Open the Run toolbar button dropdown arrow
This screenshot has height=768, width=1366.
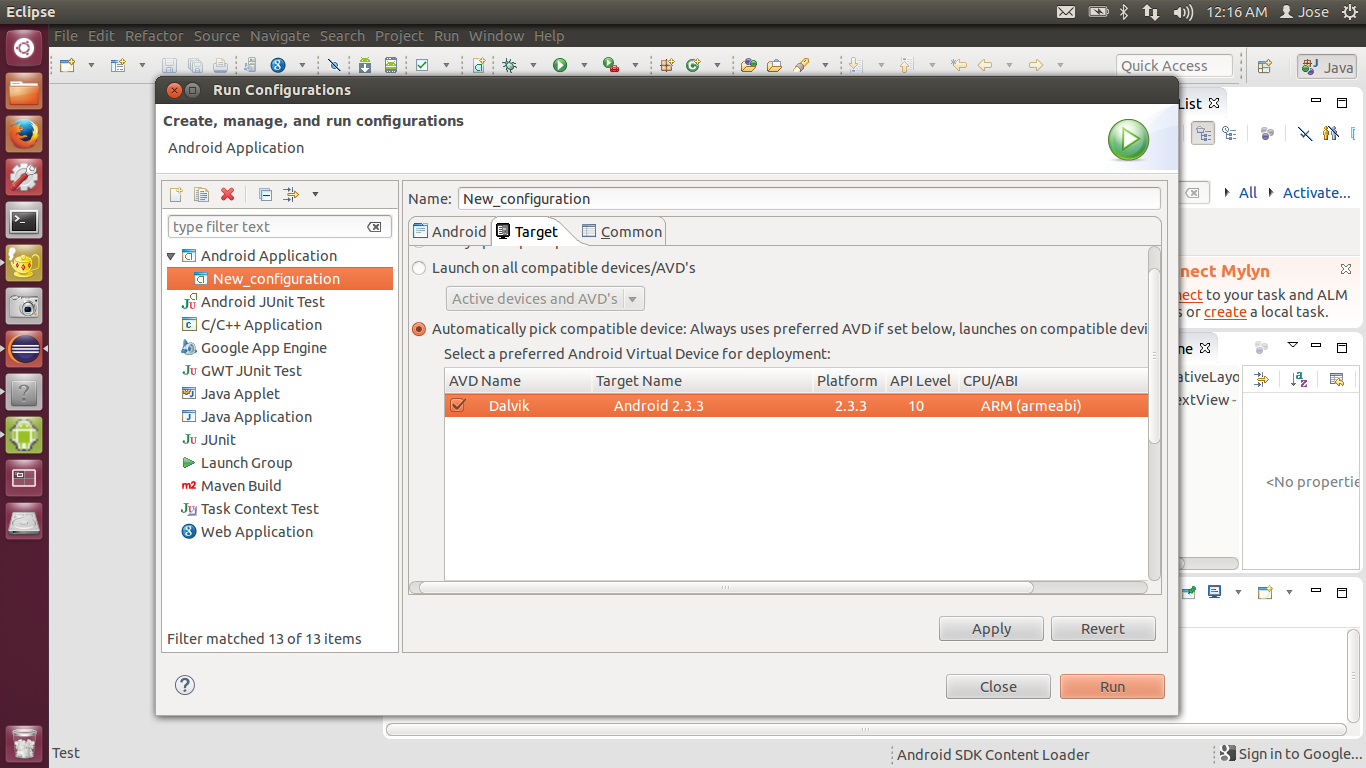[x=583, y=65]
